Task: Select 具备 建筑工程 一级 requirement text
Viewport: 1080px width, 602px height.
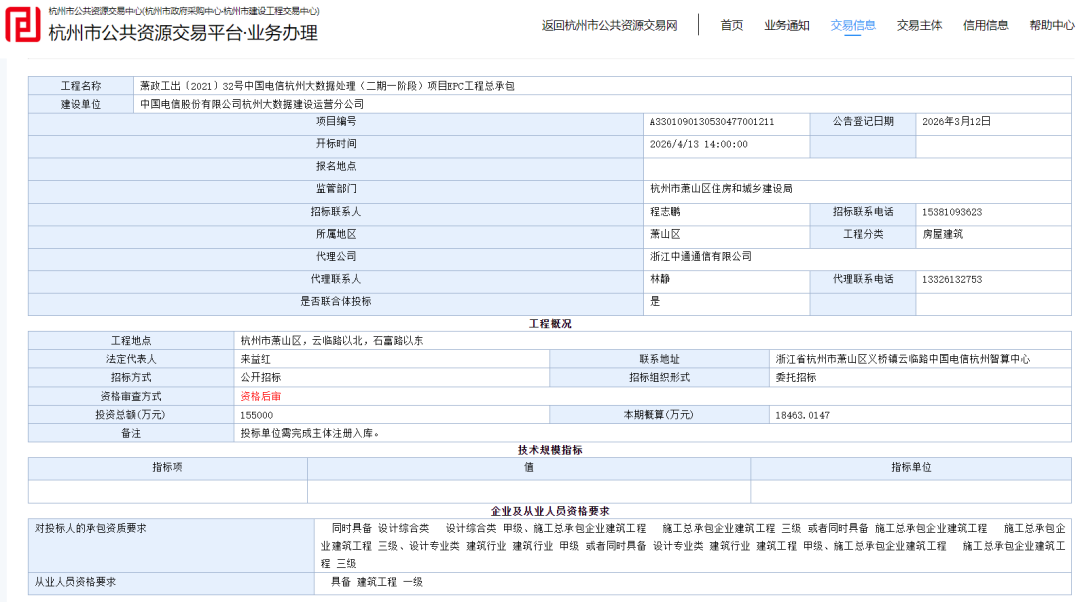Action: coord(377,582)
